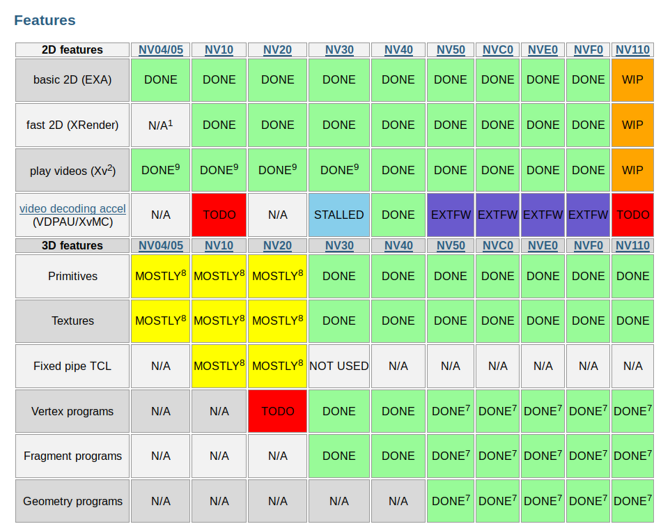Follow NV20 link in the 2D features header
This screenshot has height=524, width=670.
point(277,49)
